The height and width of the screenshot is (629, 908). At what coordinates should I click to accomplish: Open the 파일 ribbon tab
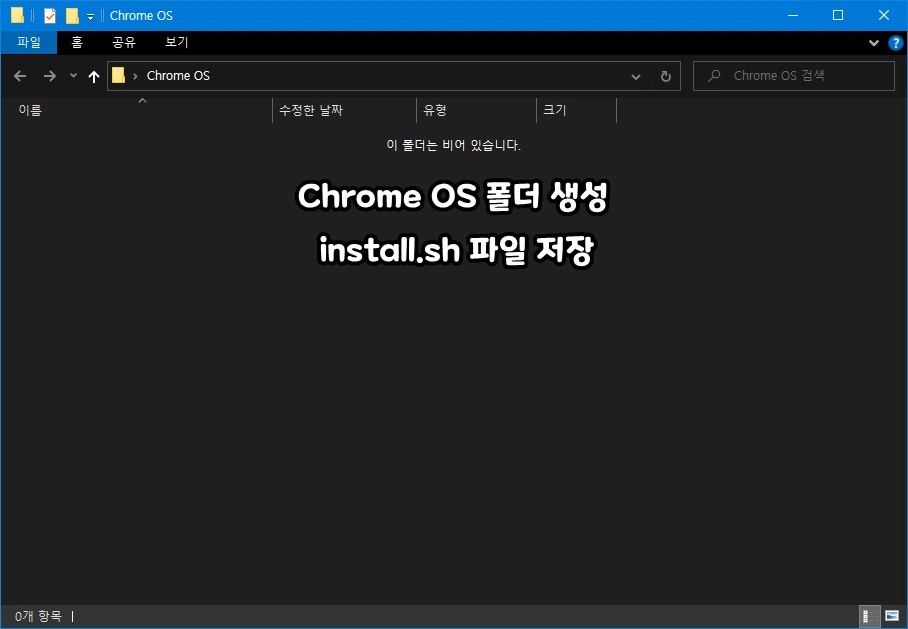coord(29,42)
